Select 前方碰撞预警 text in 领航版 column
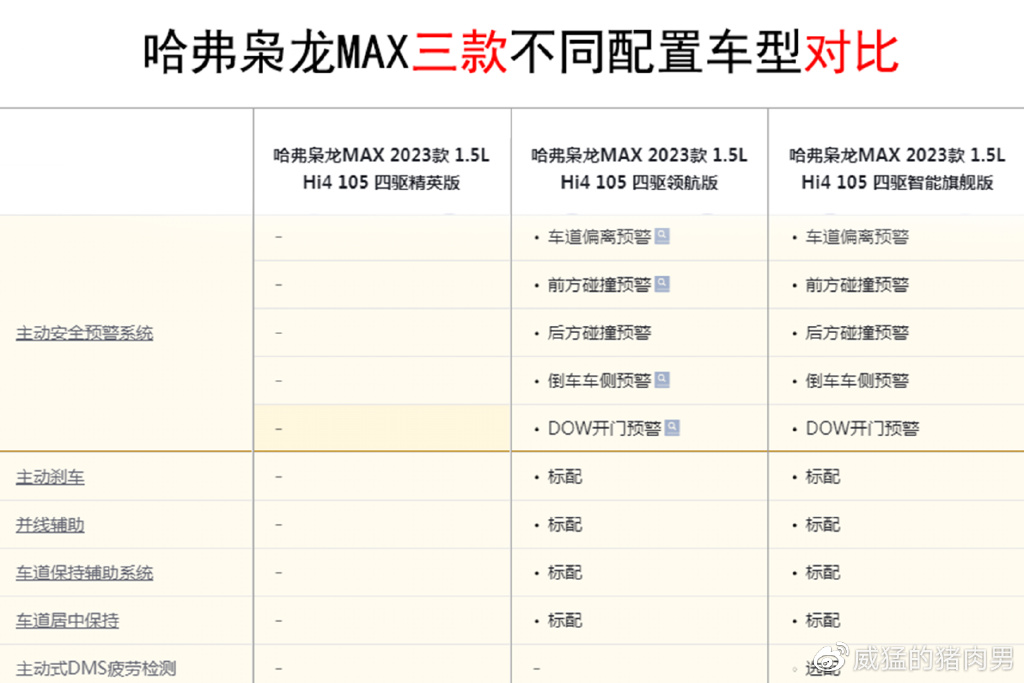Image resolution: width=1024 pixels, height=683 pixels. coord(600,285)
